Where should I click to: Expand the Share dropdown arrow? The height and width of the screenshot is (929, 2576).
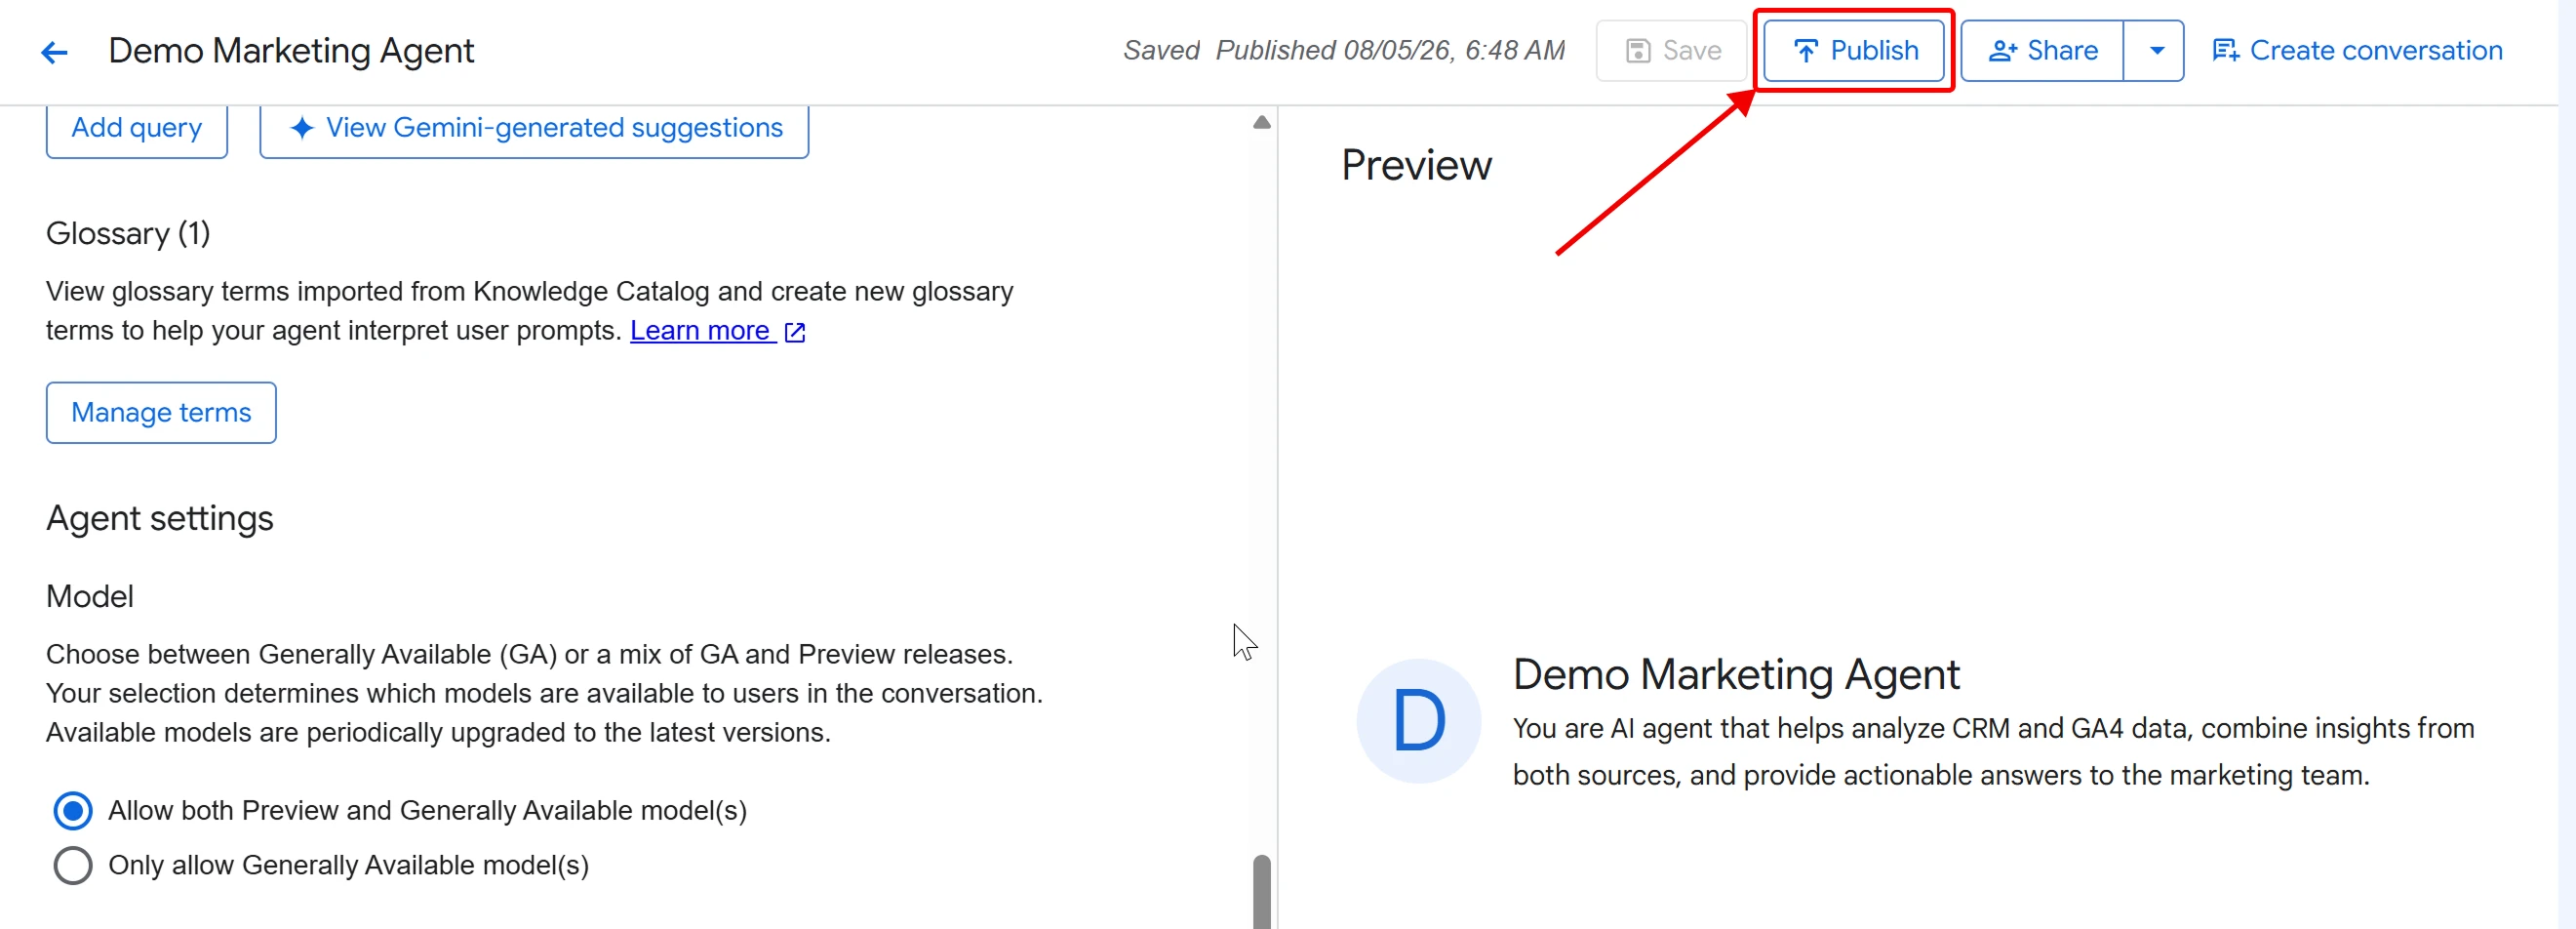tap(2155, 50)
